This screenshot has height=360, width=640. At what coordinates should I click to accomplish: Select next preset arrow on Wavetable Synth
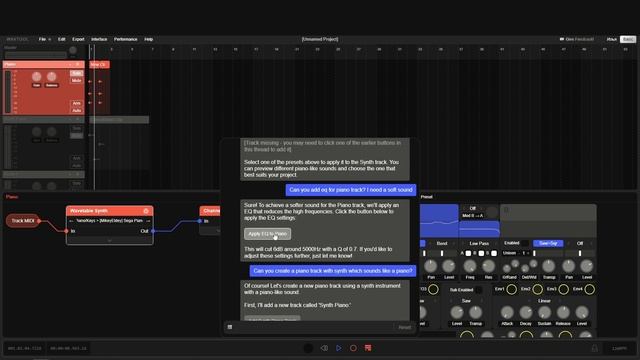pos(148,221)
